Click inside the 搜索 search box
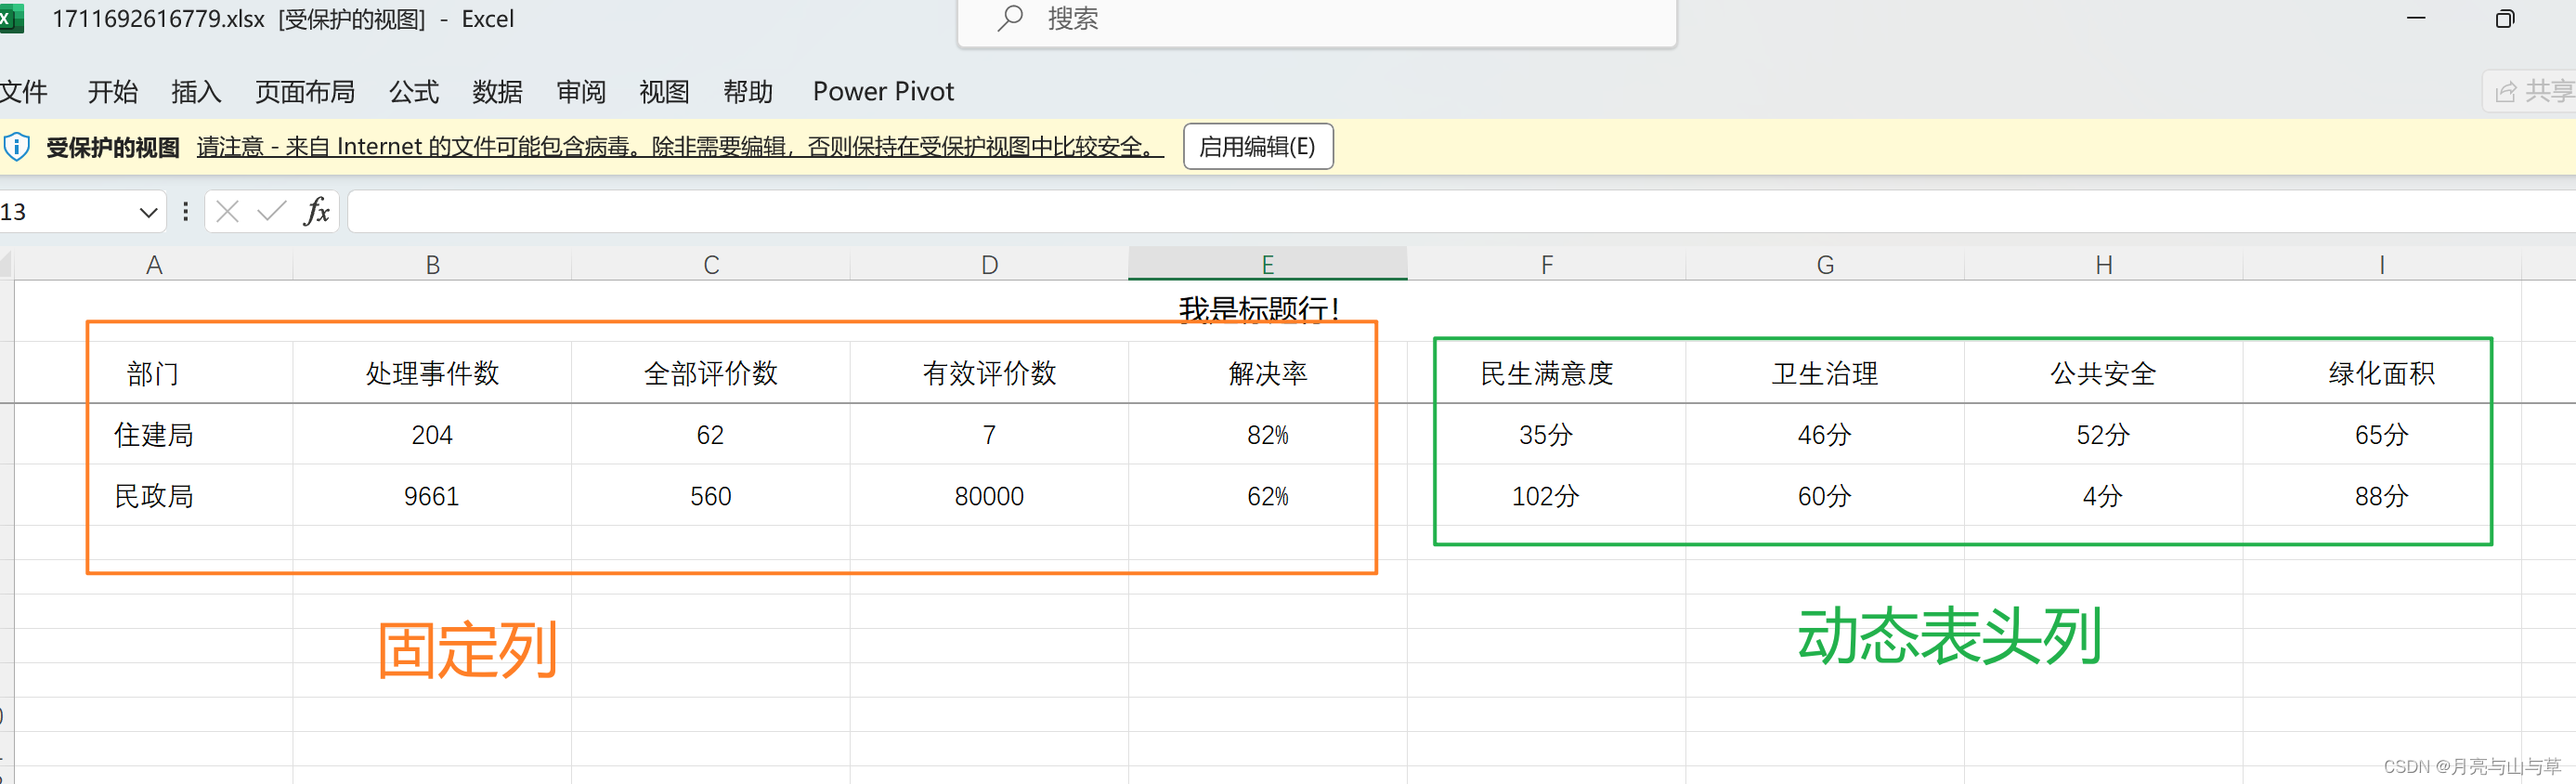2576x784 pixels. 1317,20
